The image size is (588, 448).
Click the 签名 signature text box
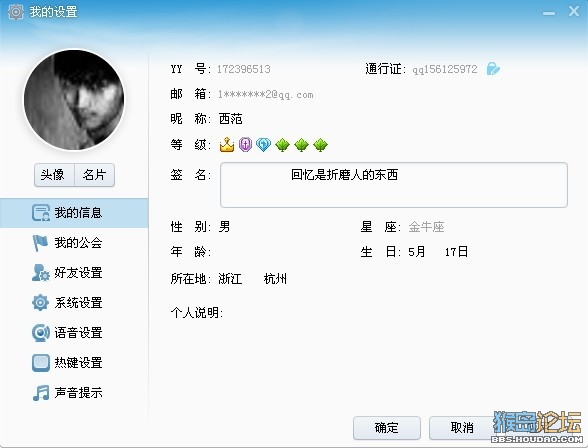click(394, 185)
